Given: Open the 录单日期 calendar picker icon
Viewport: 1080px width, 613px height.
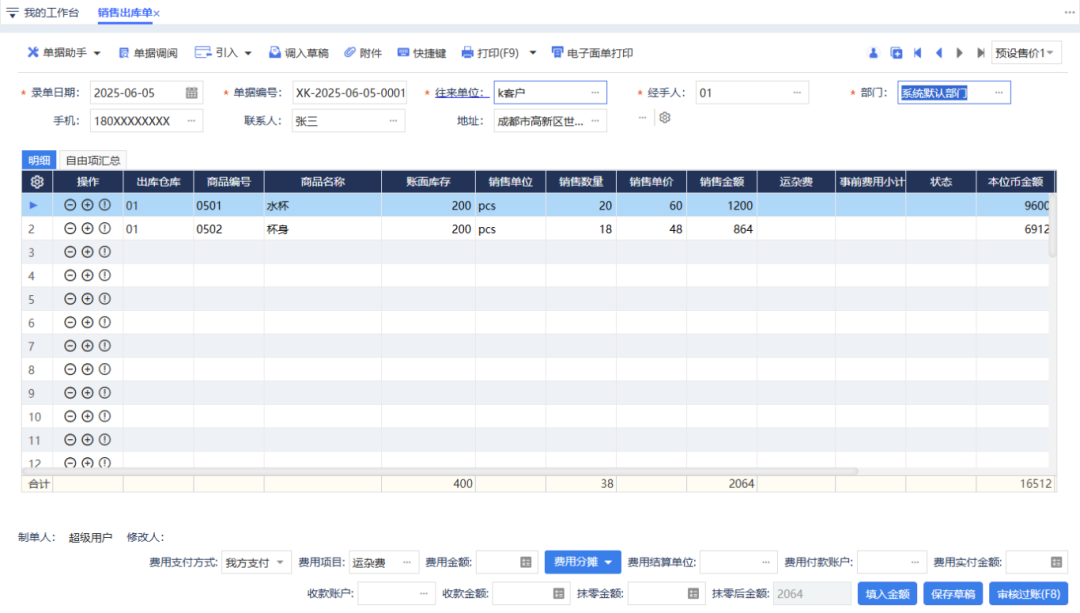Looking at the screenshot, I should (192, 93).
